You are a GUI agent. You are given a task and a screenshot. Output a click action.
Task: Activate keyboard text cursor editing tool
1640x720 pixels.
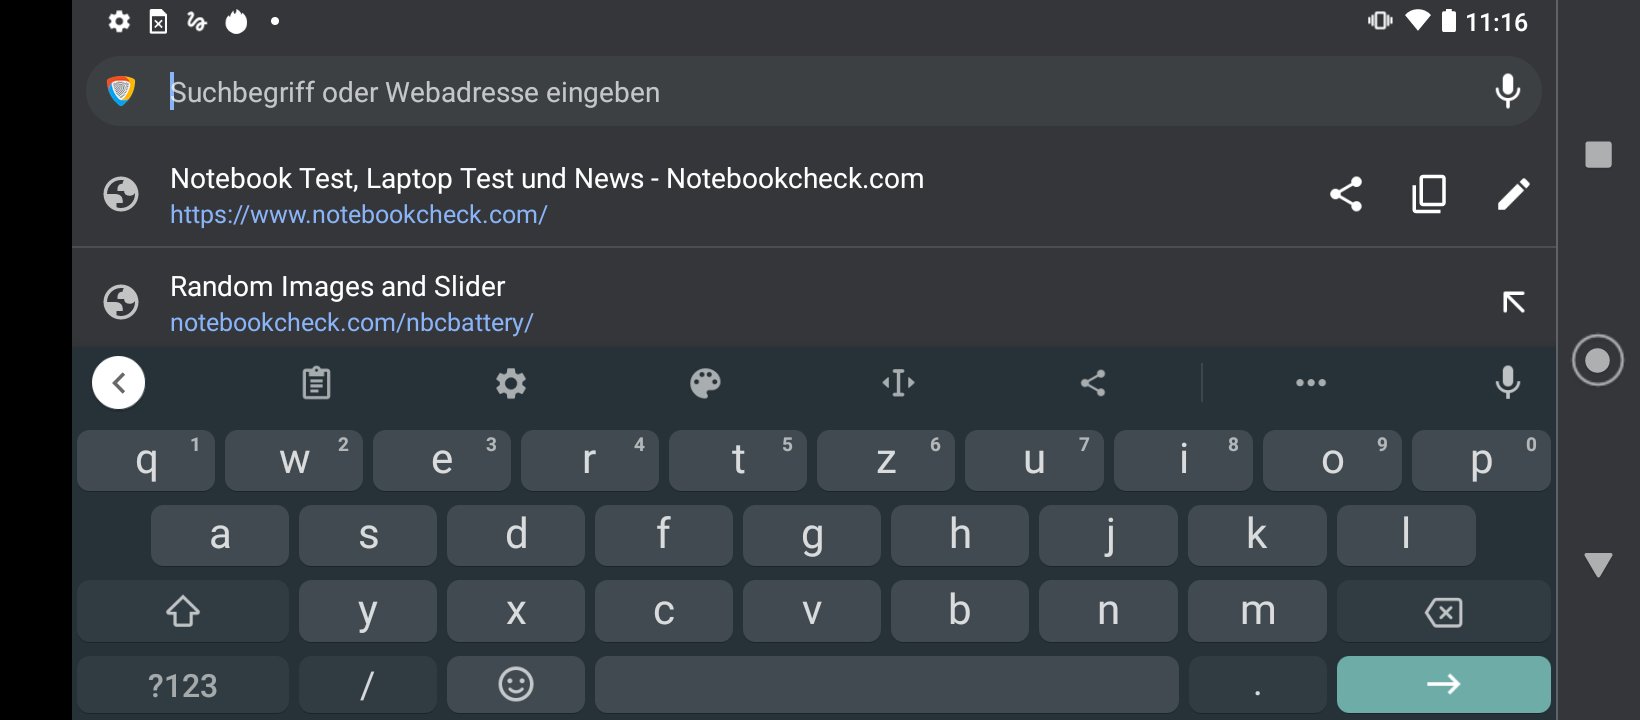pyautogui.click(x=898, y=383)
